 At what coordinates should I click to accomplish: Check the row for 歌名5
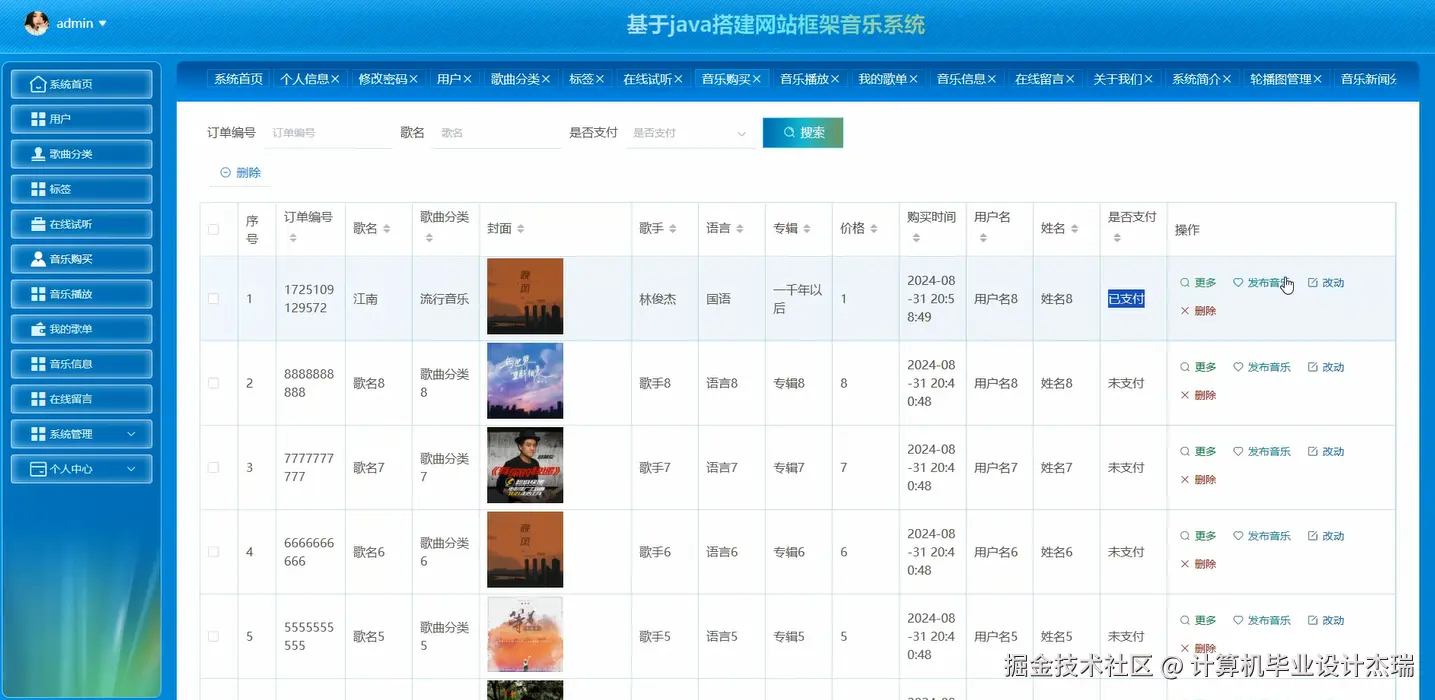pyautogui.click(x=213, y=636)
